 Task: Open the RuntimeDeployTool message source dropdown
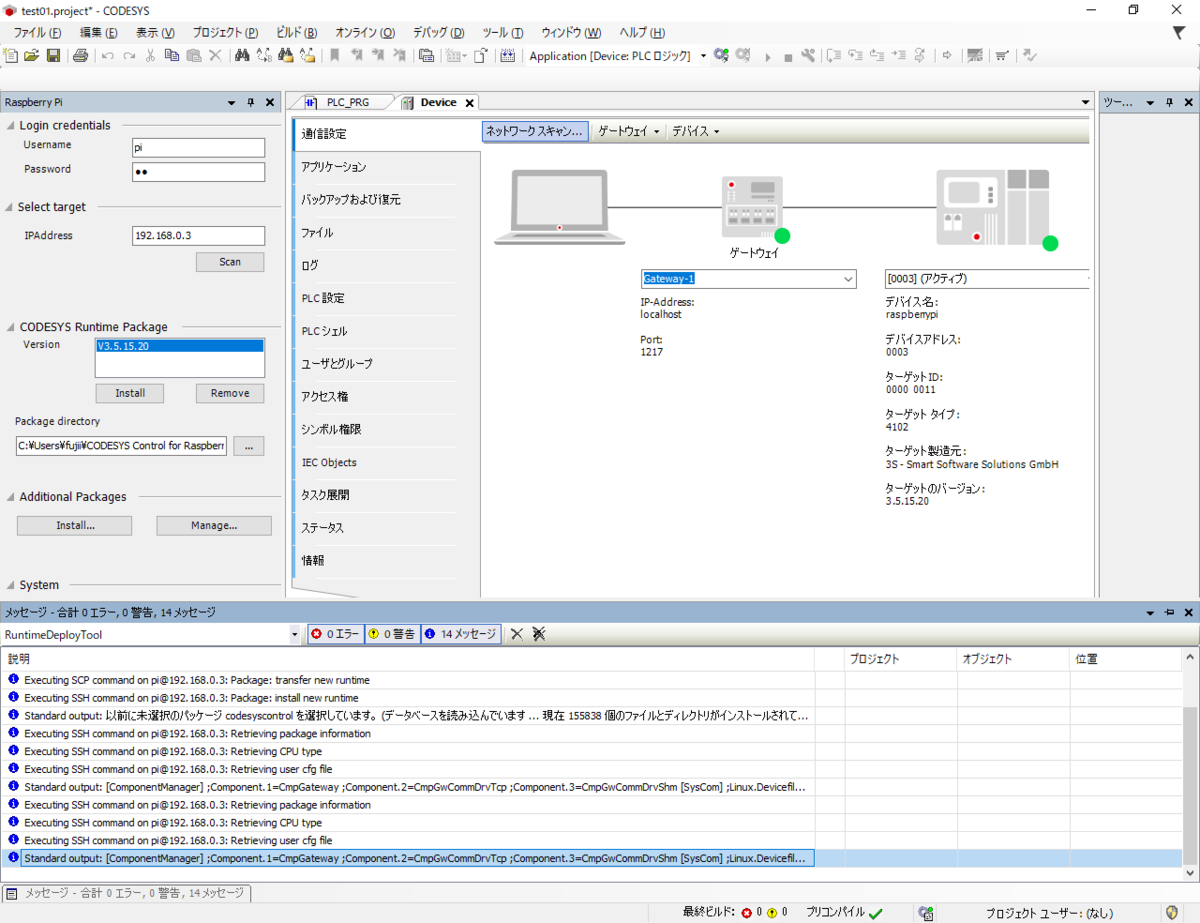(294, 635)
